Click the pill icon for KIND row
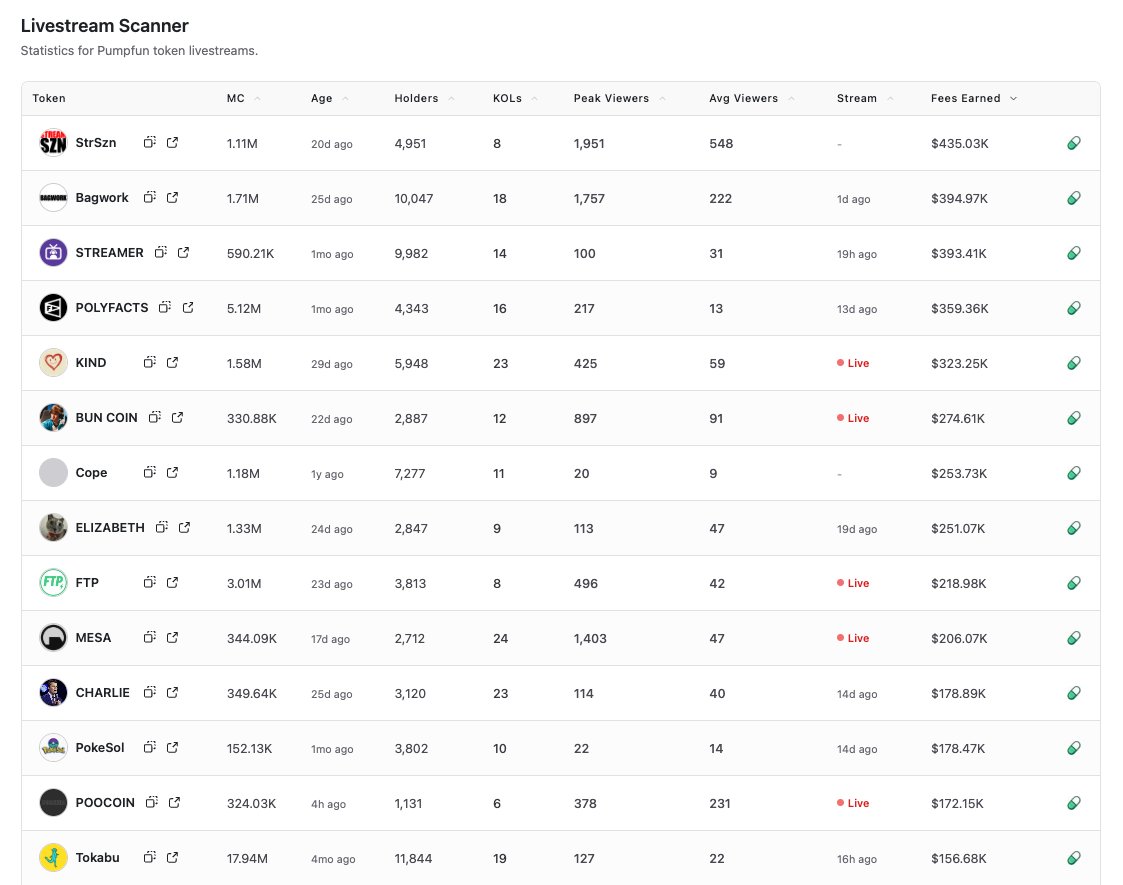This screenshot has height=885, width=1123. [x=1073, y=363]
